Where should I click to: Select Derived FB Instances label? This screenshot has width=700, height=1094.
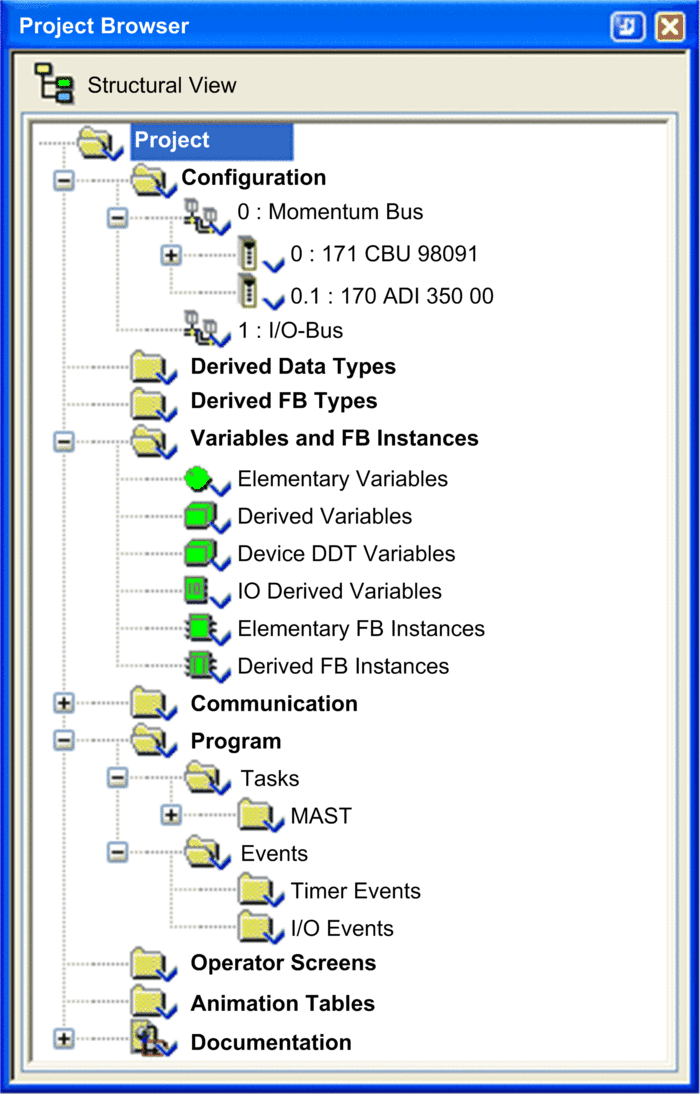(343, 666)
